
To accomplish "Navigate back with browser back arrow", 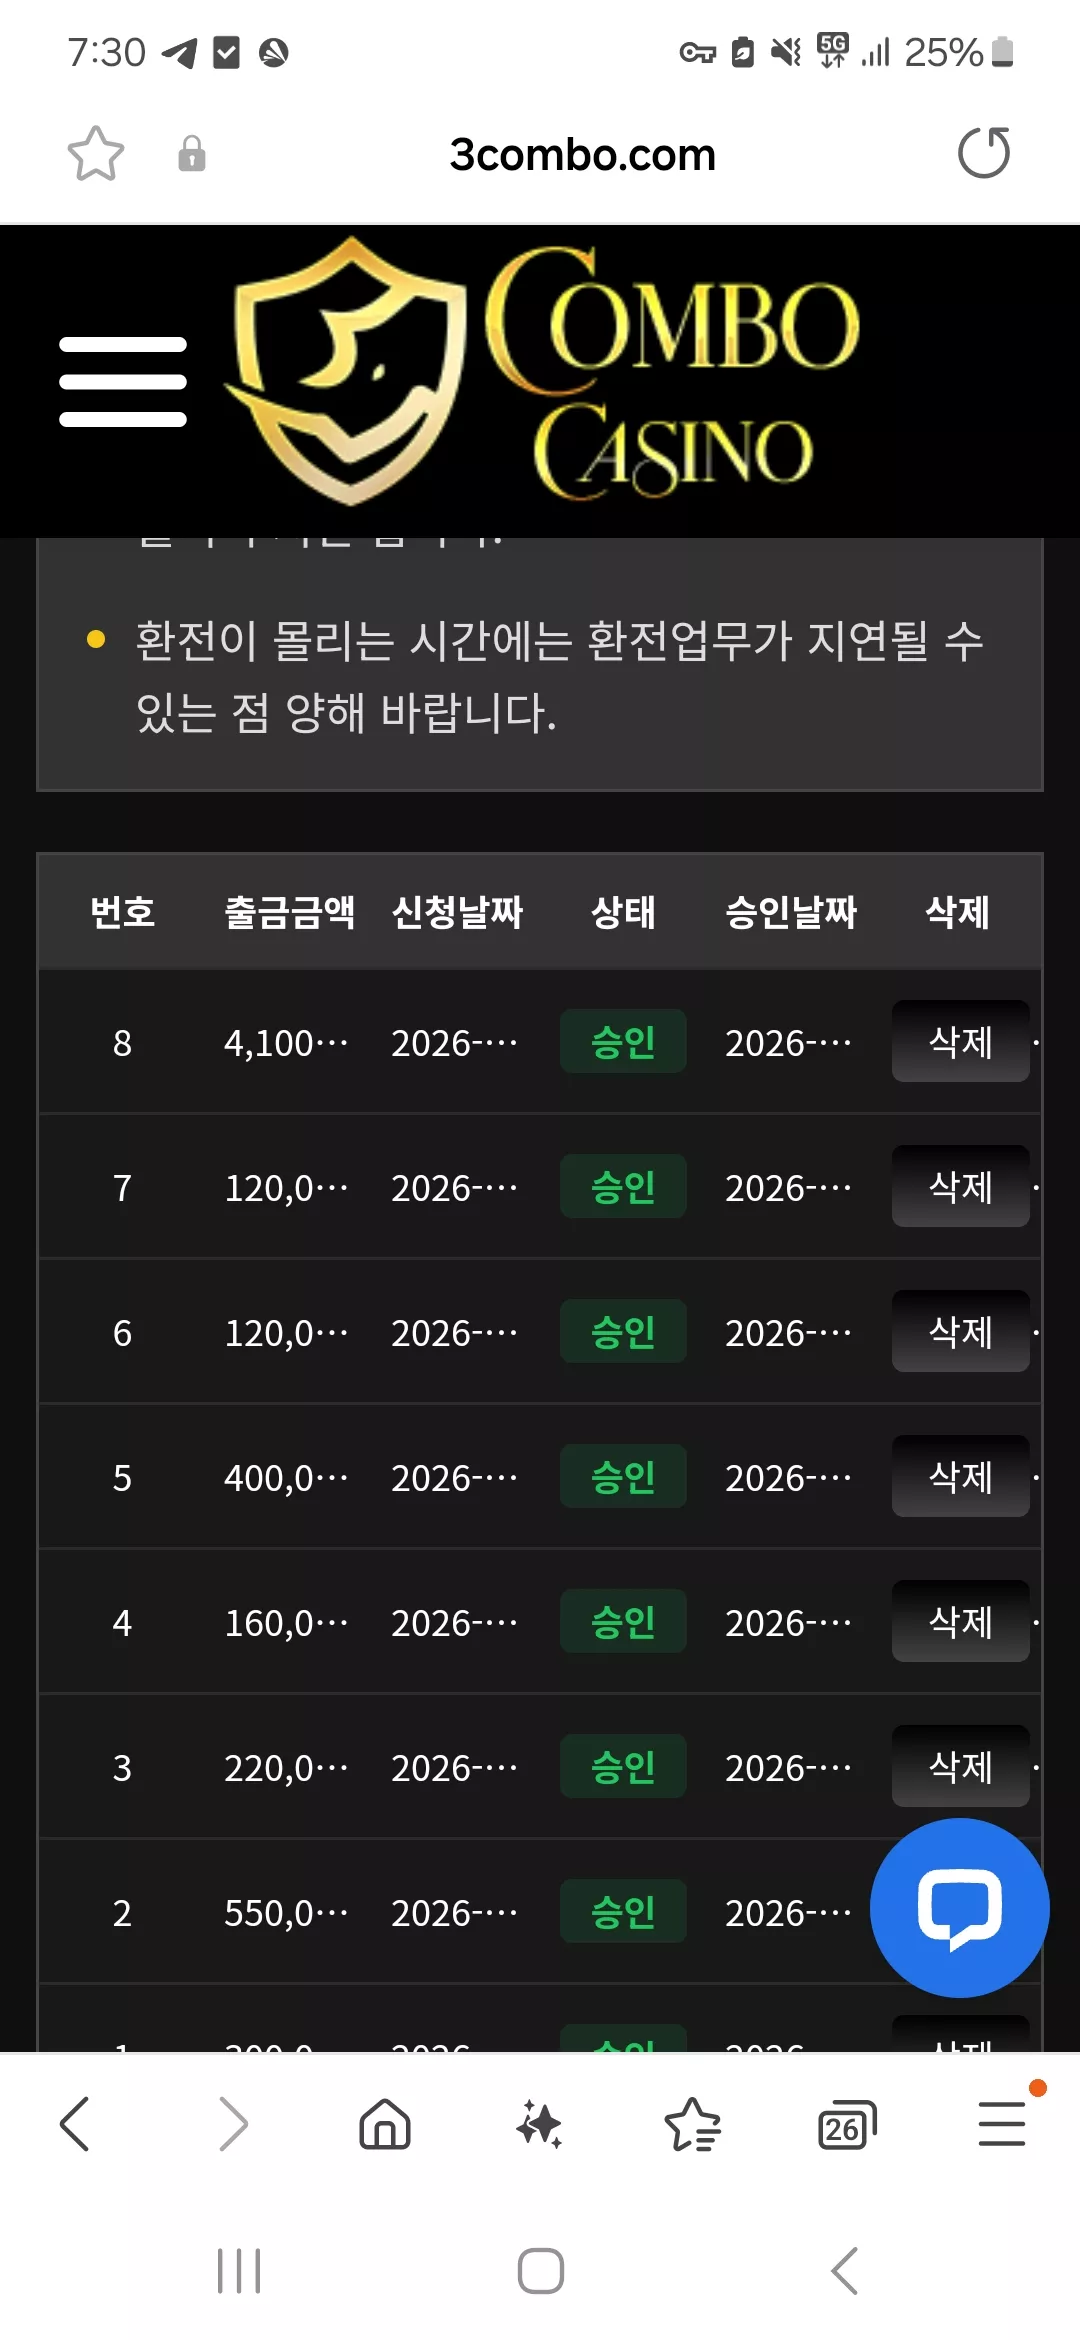I will click(75, 2124).
